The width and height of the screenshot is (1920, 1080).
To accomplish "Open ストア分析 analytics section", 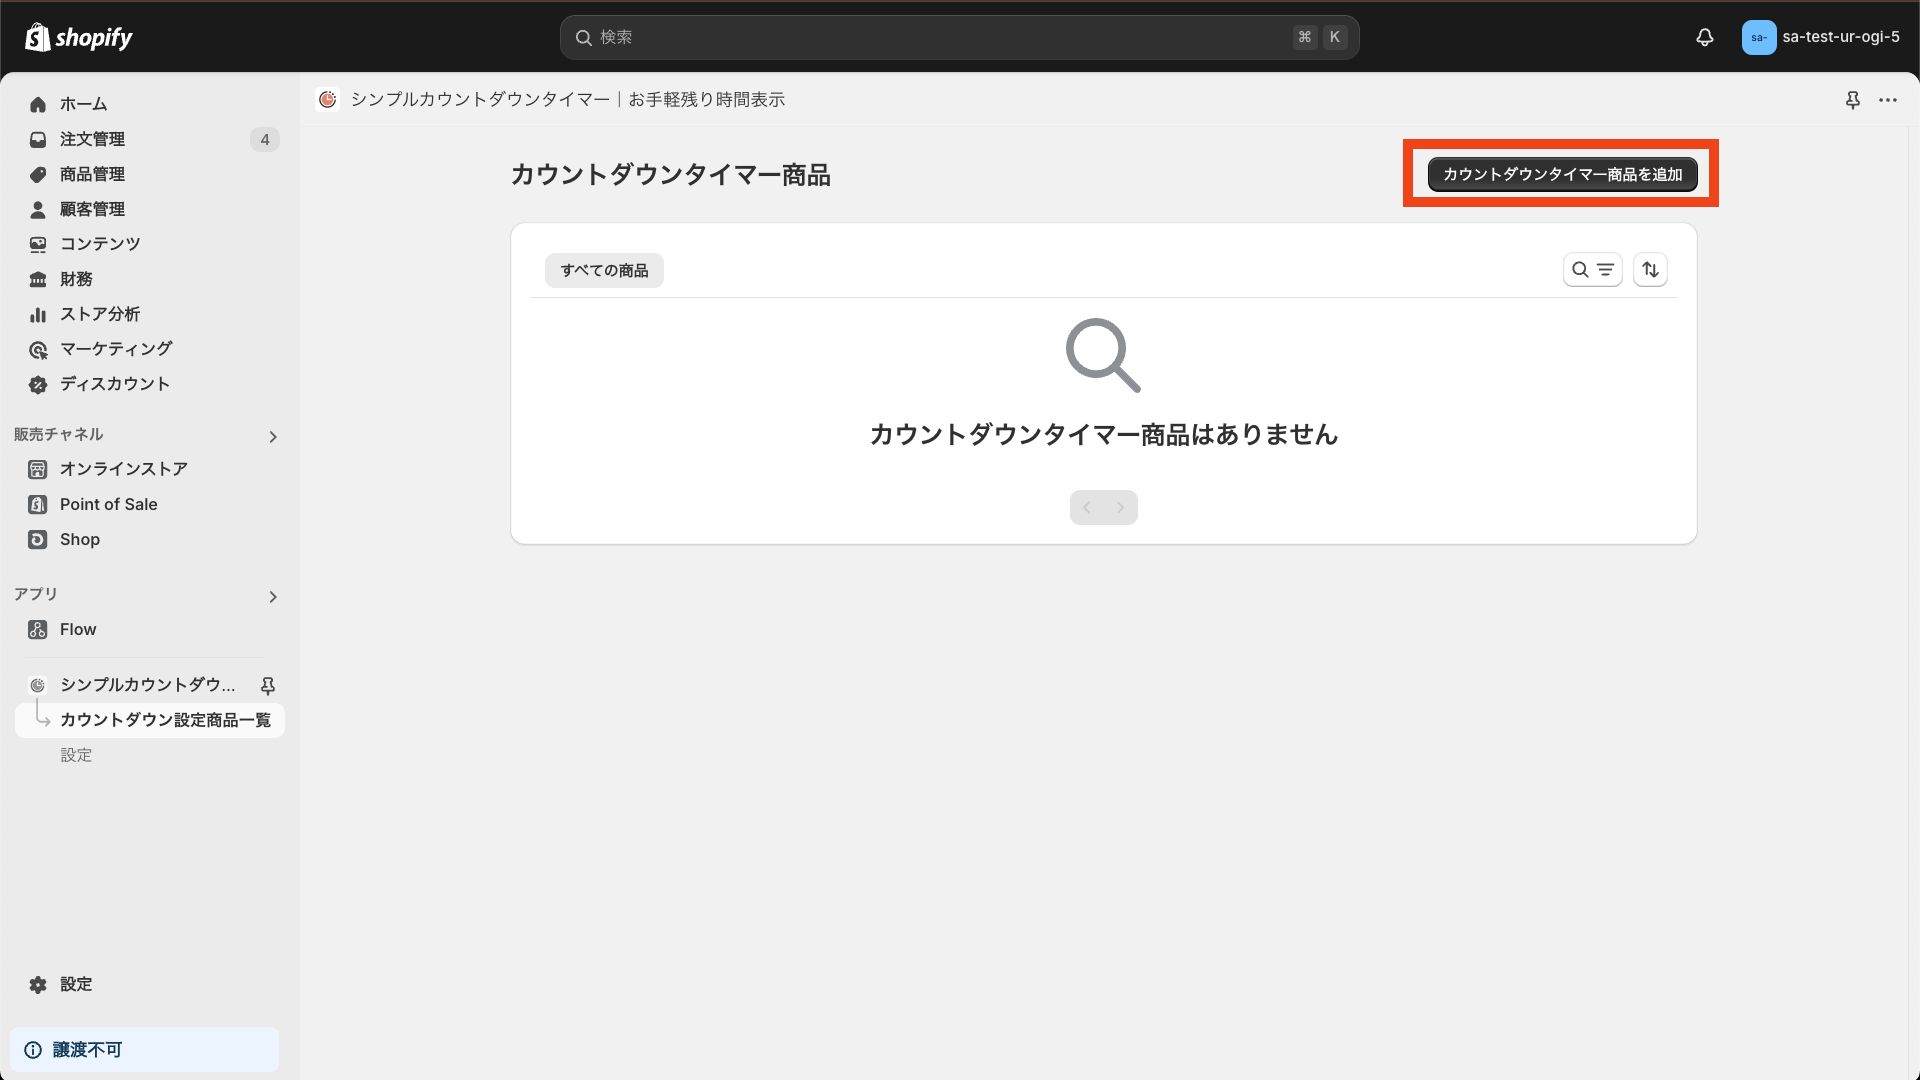I will coord(97,313).
